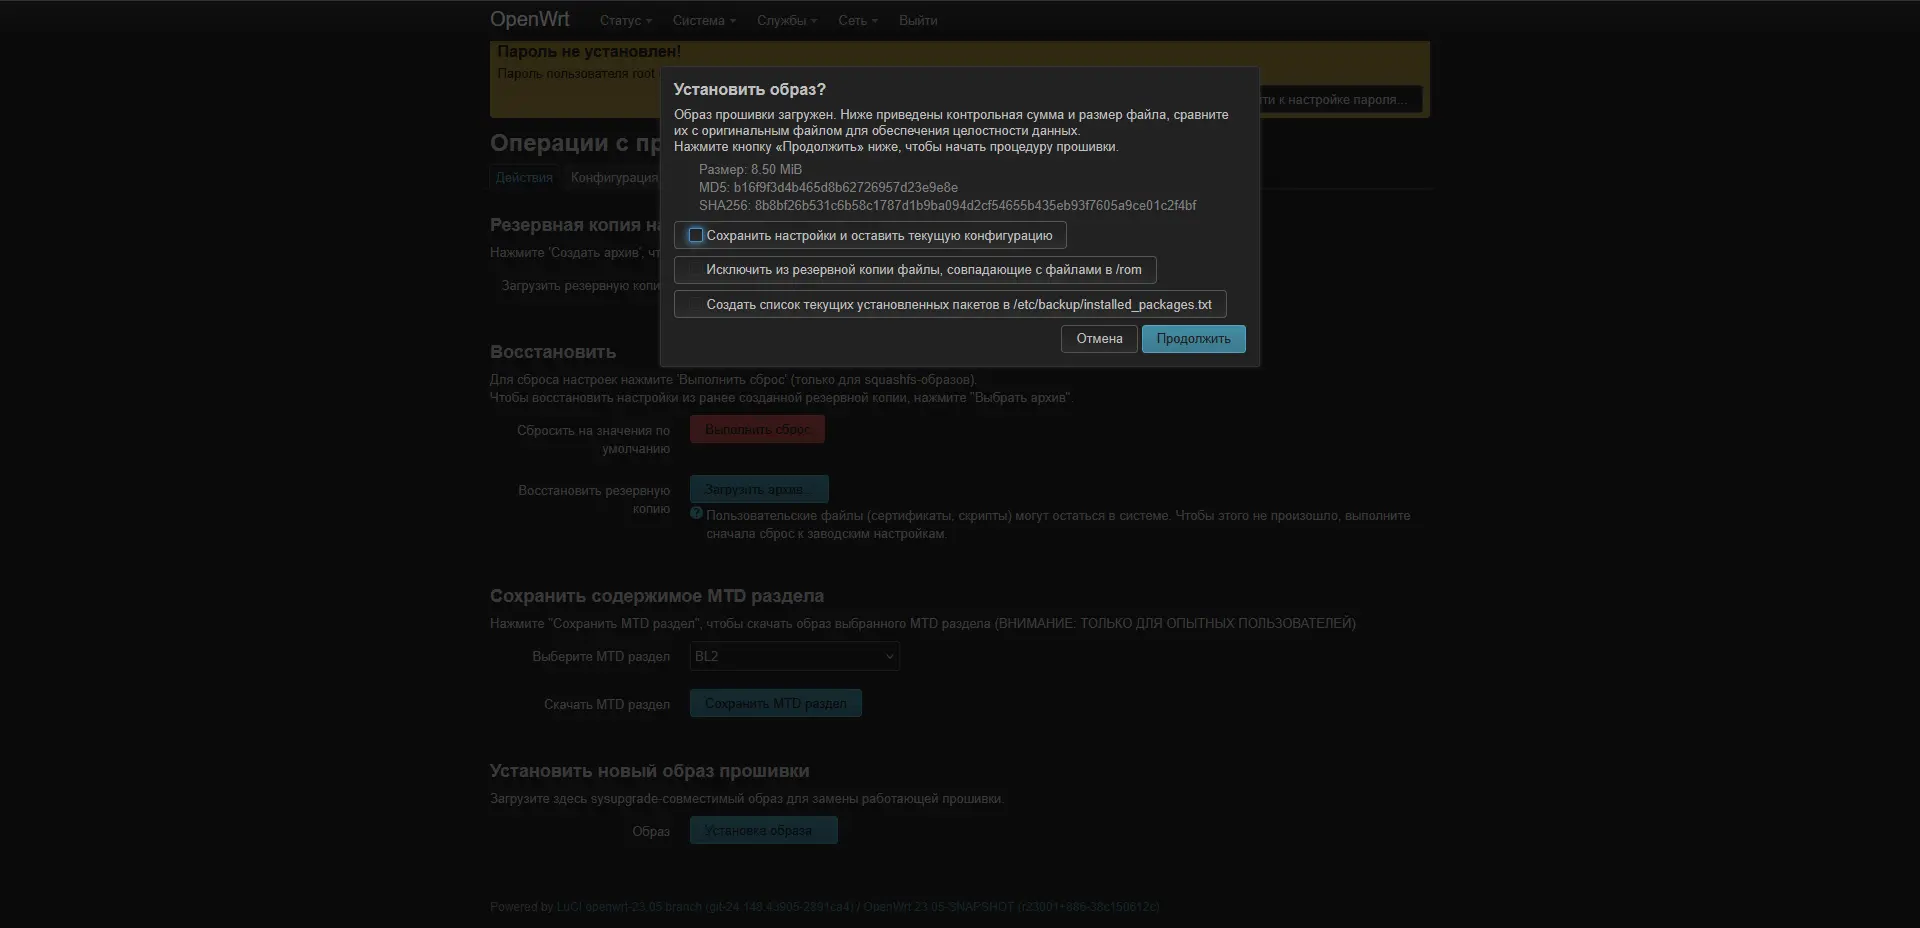1920x928 pixels.
Task: Toggle 'Исключить из резервной копии' checkbox
Action: (x=695, y=270)
